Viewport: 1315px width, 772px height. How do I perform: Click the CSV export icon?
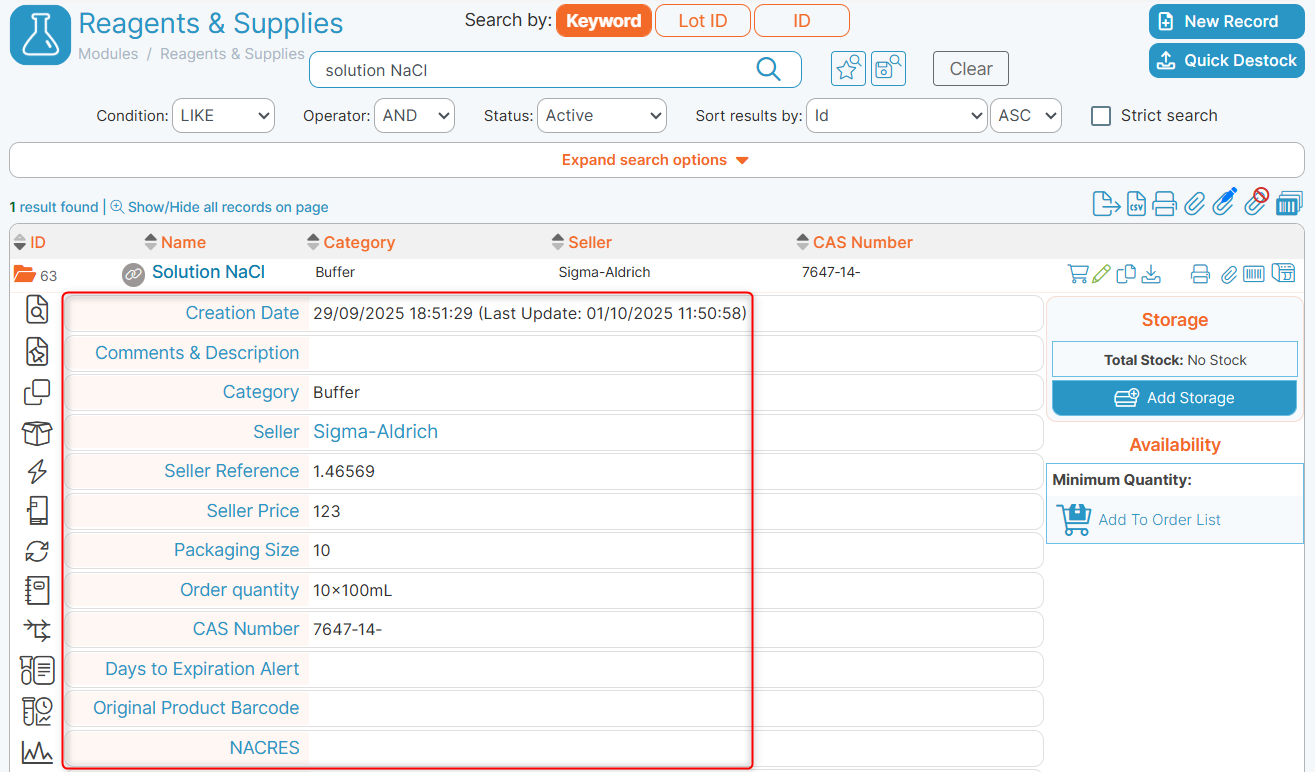[x=1136, y=204]
